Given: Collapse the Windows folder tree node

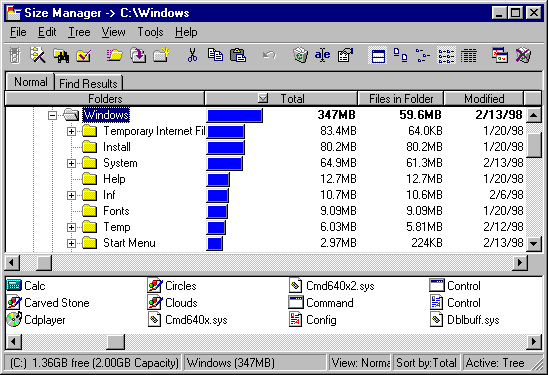Looking at the screenshot, I should (52, 115).
